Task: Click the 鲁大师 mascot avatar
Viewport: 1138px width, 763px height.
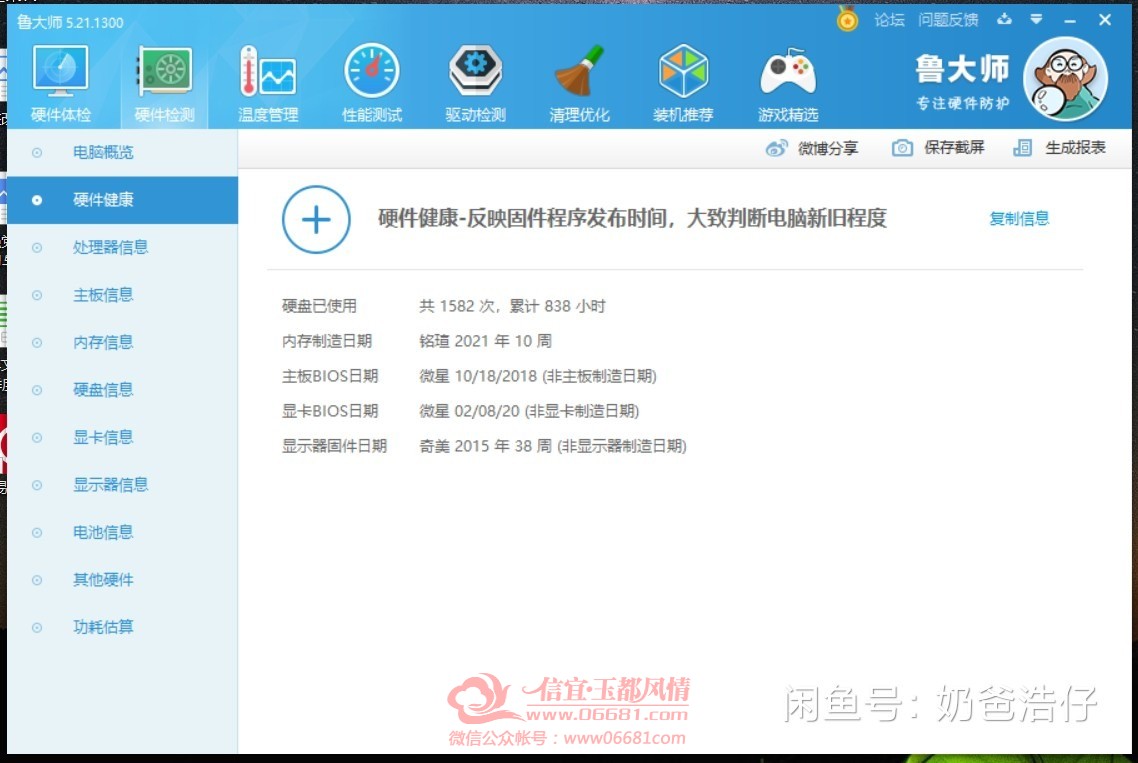Action: (x=1065, y=79)
